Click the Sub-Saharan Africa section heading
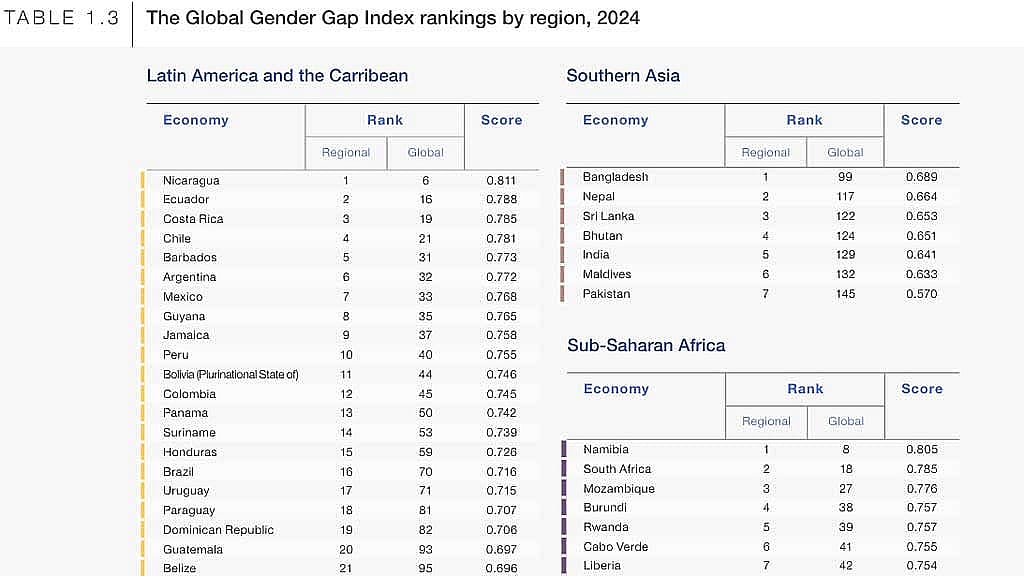 coord(646,345)
